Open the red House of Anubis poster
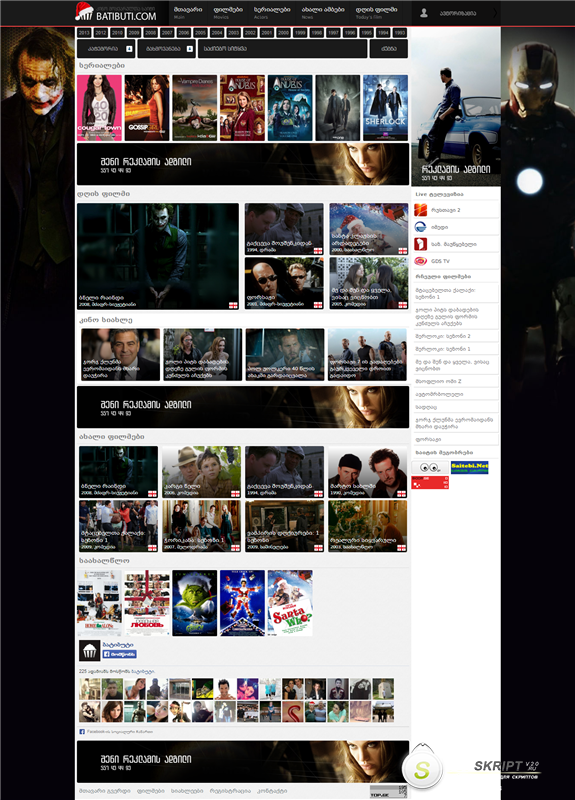575x800 pixels. (242, 108)
